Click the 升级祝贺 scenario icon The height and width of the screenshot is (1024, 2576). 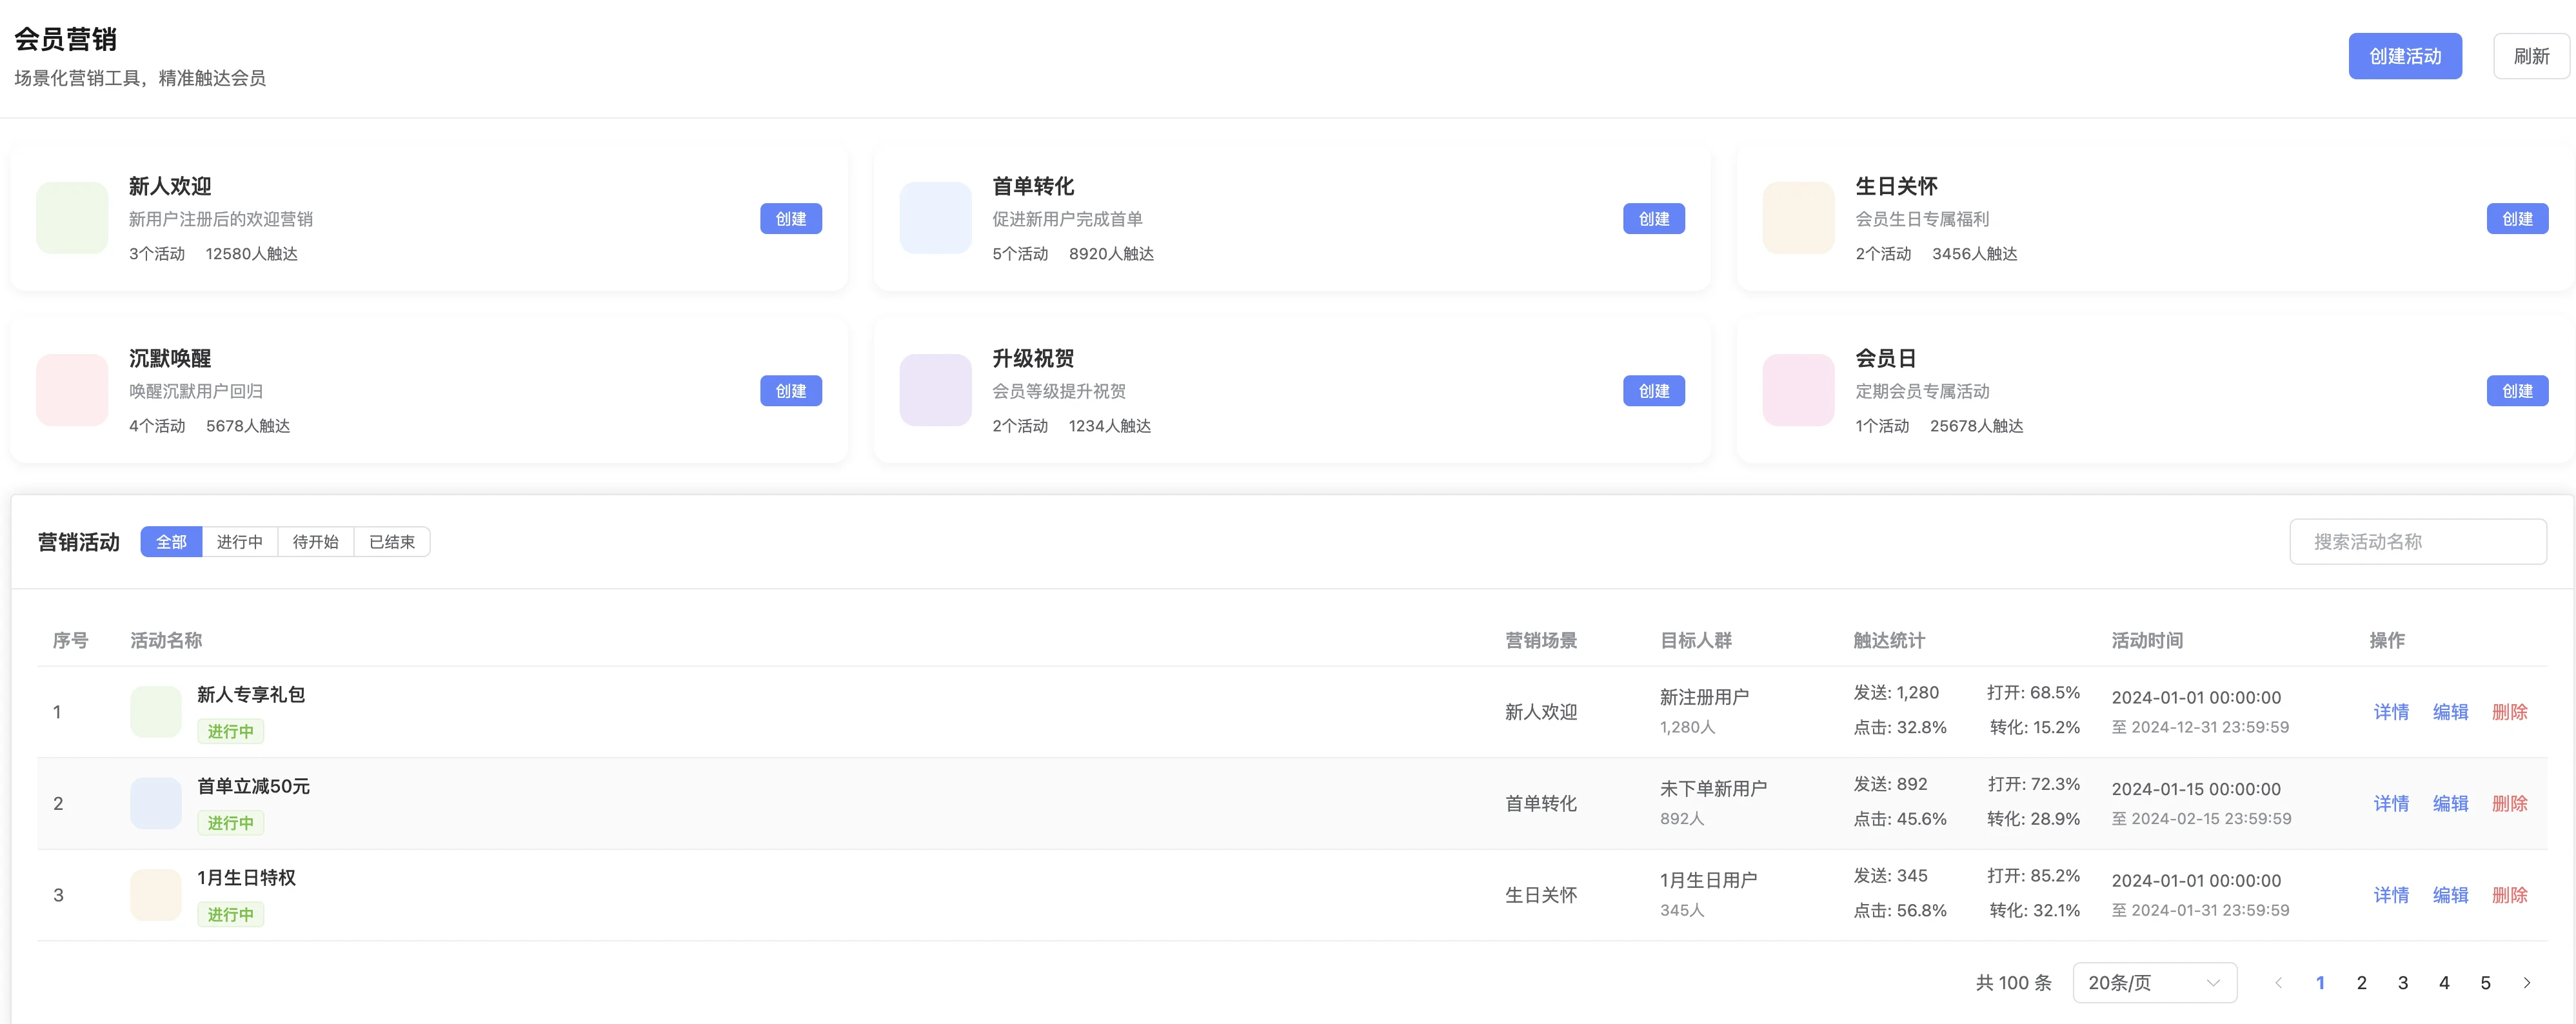point(934,390)
